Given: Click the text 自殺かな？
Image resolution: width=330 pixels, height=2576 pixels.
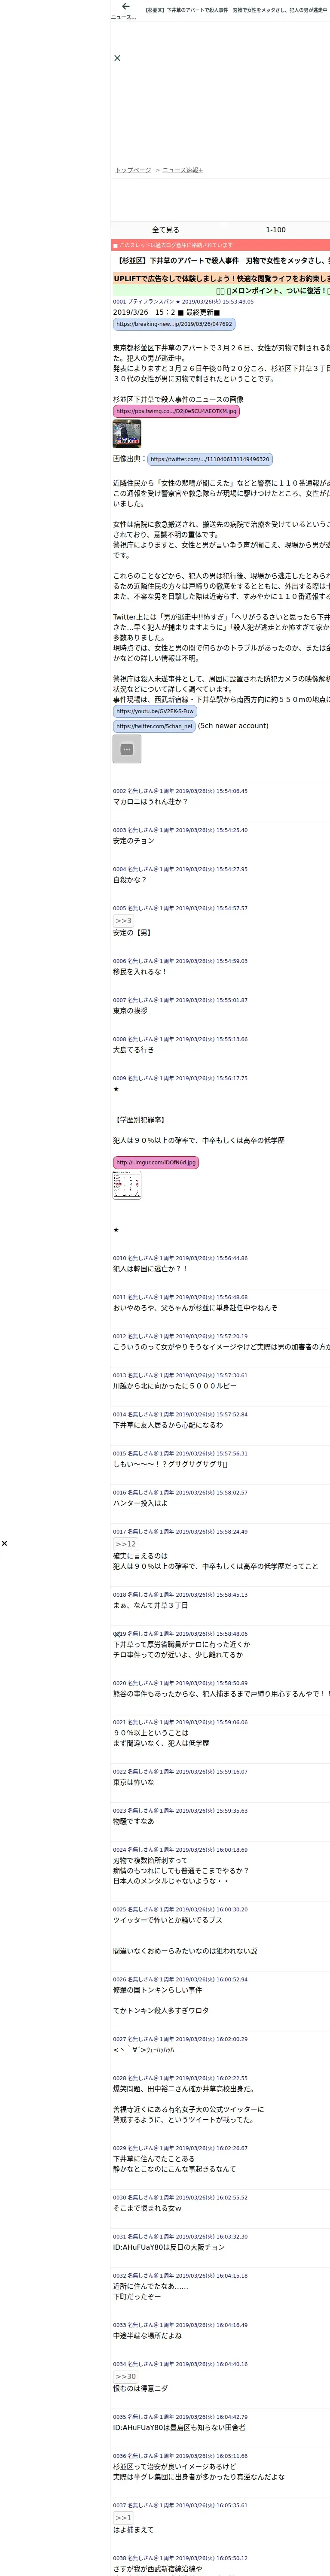Looking at the screenshot, I should [x=130, y=880].
